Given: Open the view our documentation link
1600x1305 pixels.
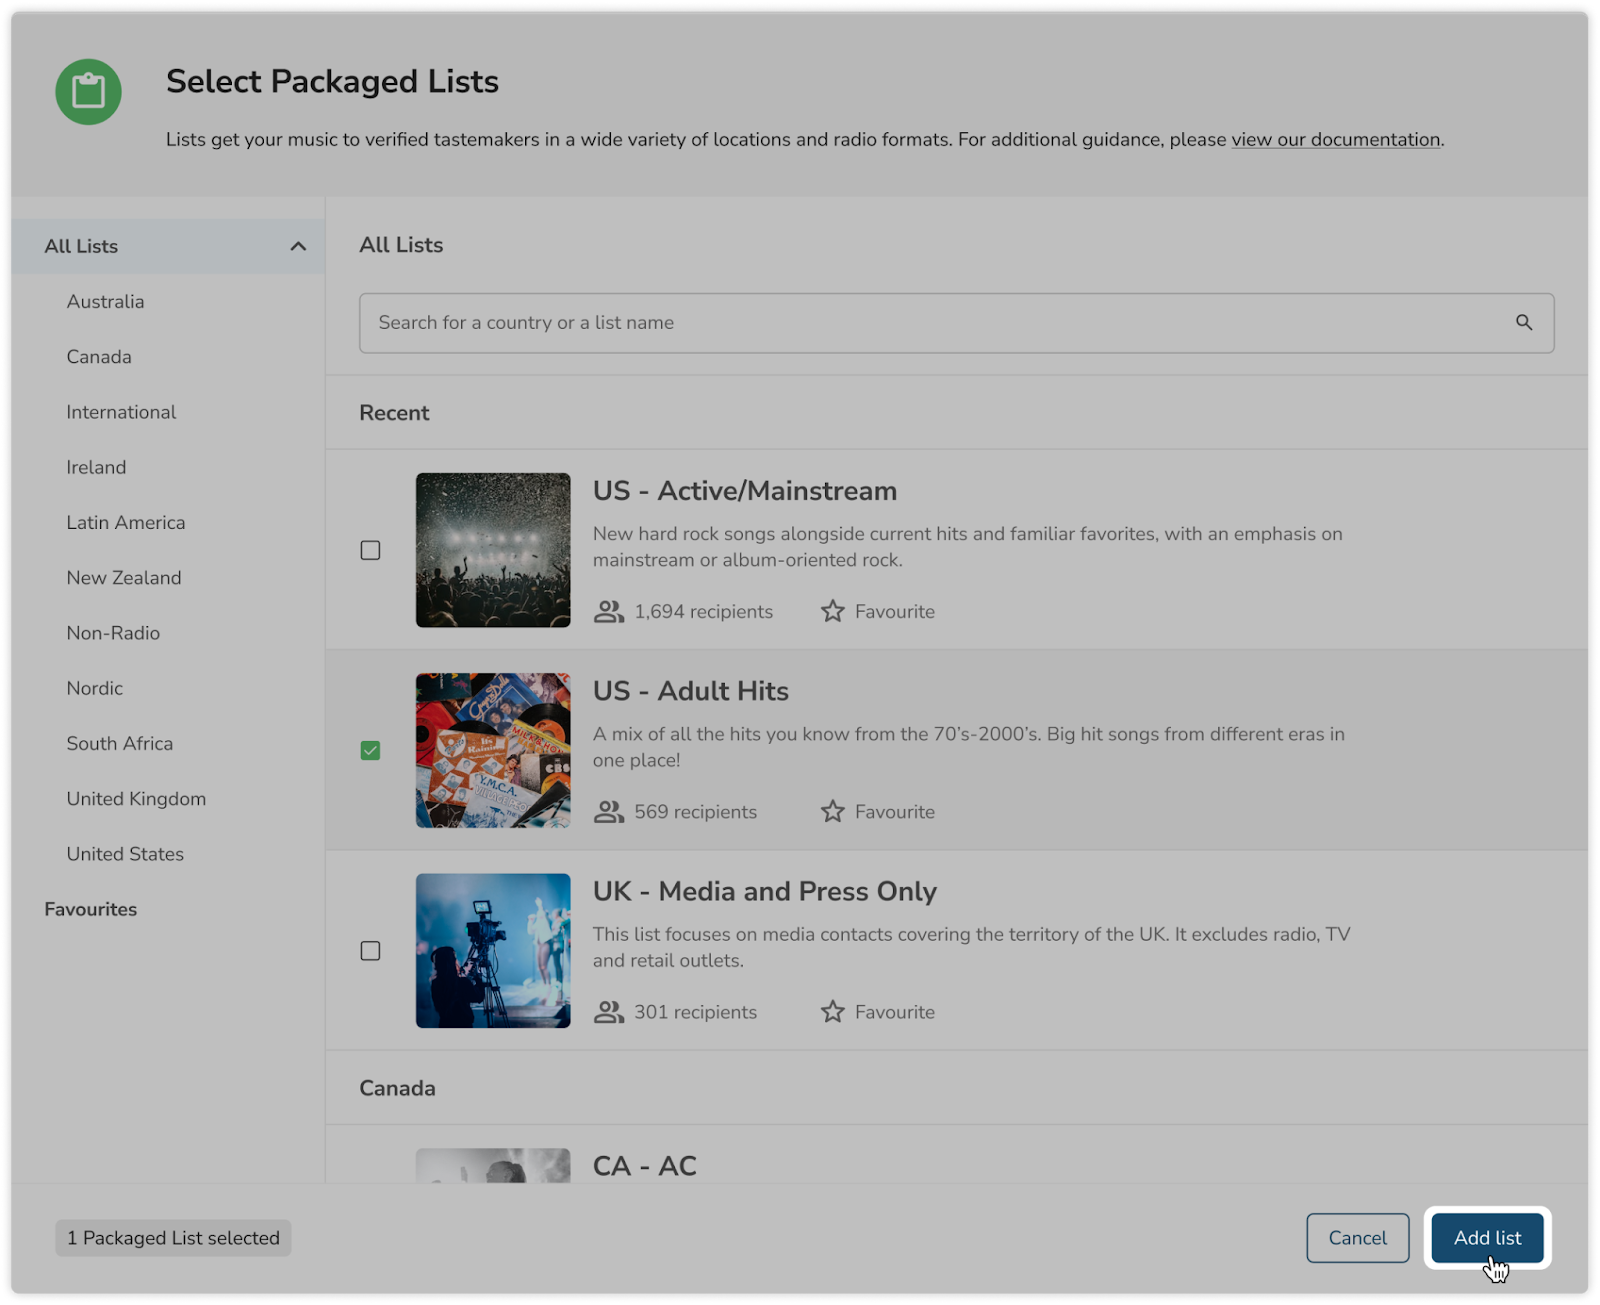Looking at the screenshot, I should (1335, 140).
